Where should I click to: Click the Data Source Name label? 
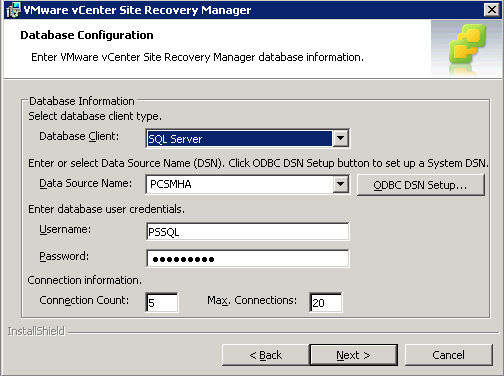85,183
